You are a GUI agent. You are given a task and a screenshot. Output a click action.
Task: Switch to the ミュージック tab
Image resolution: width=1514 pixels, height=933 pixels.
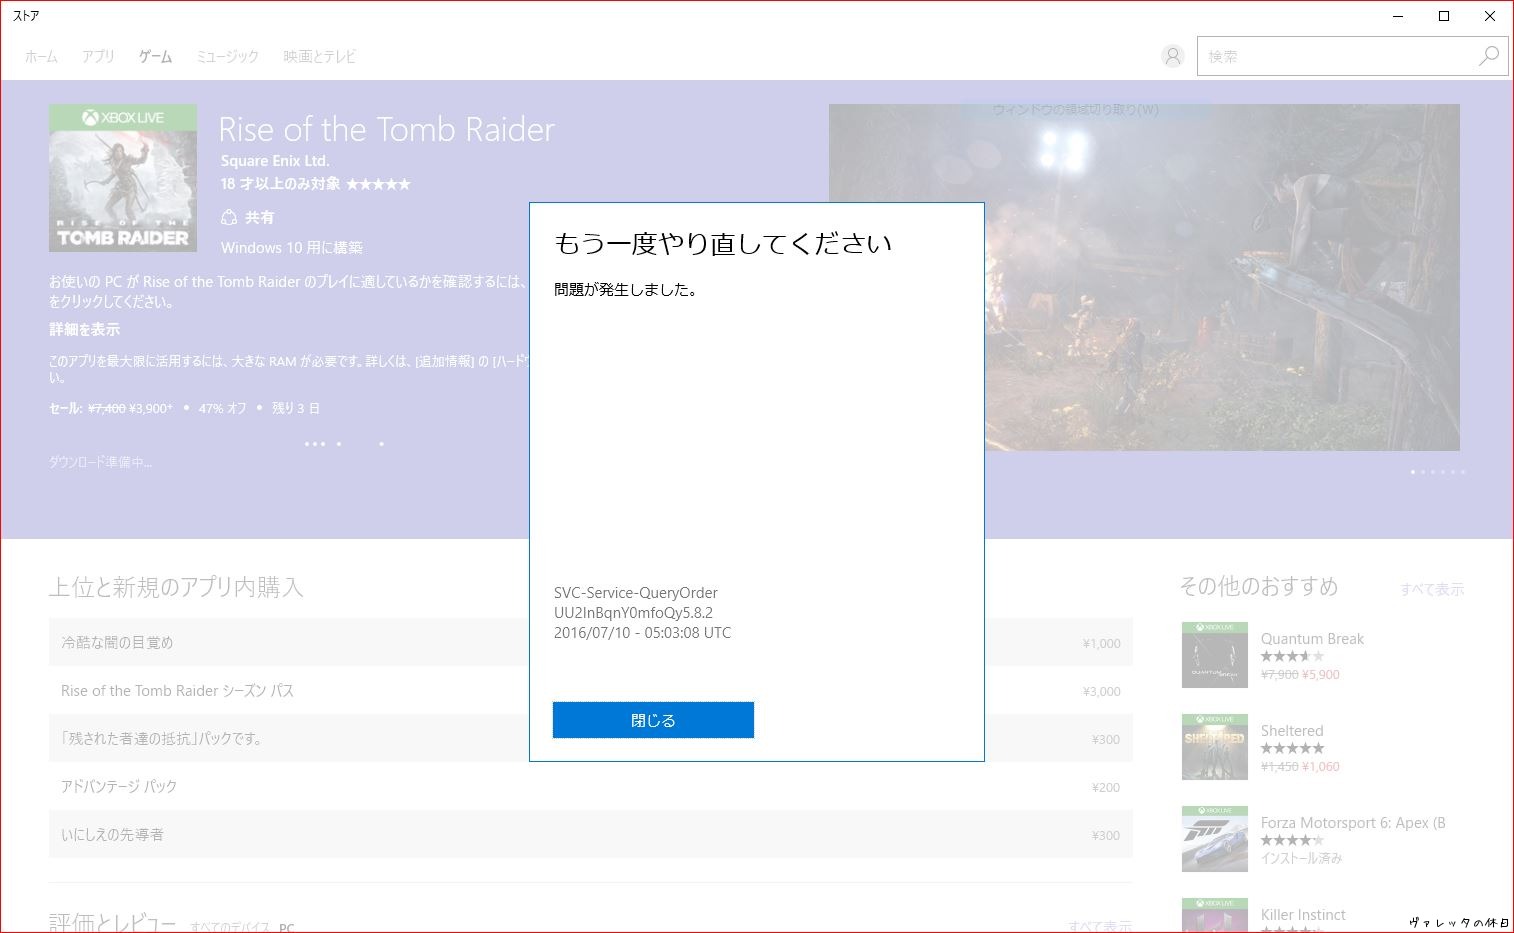click(x=227, y=57)
